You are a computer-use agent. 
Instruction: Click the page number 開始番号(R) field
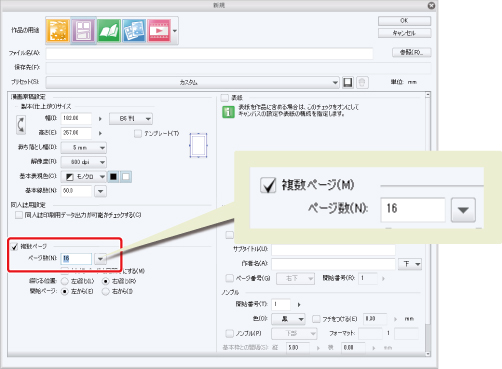click(x=368, y=278)
